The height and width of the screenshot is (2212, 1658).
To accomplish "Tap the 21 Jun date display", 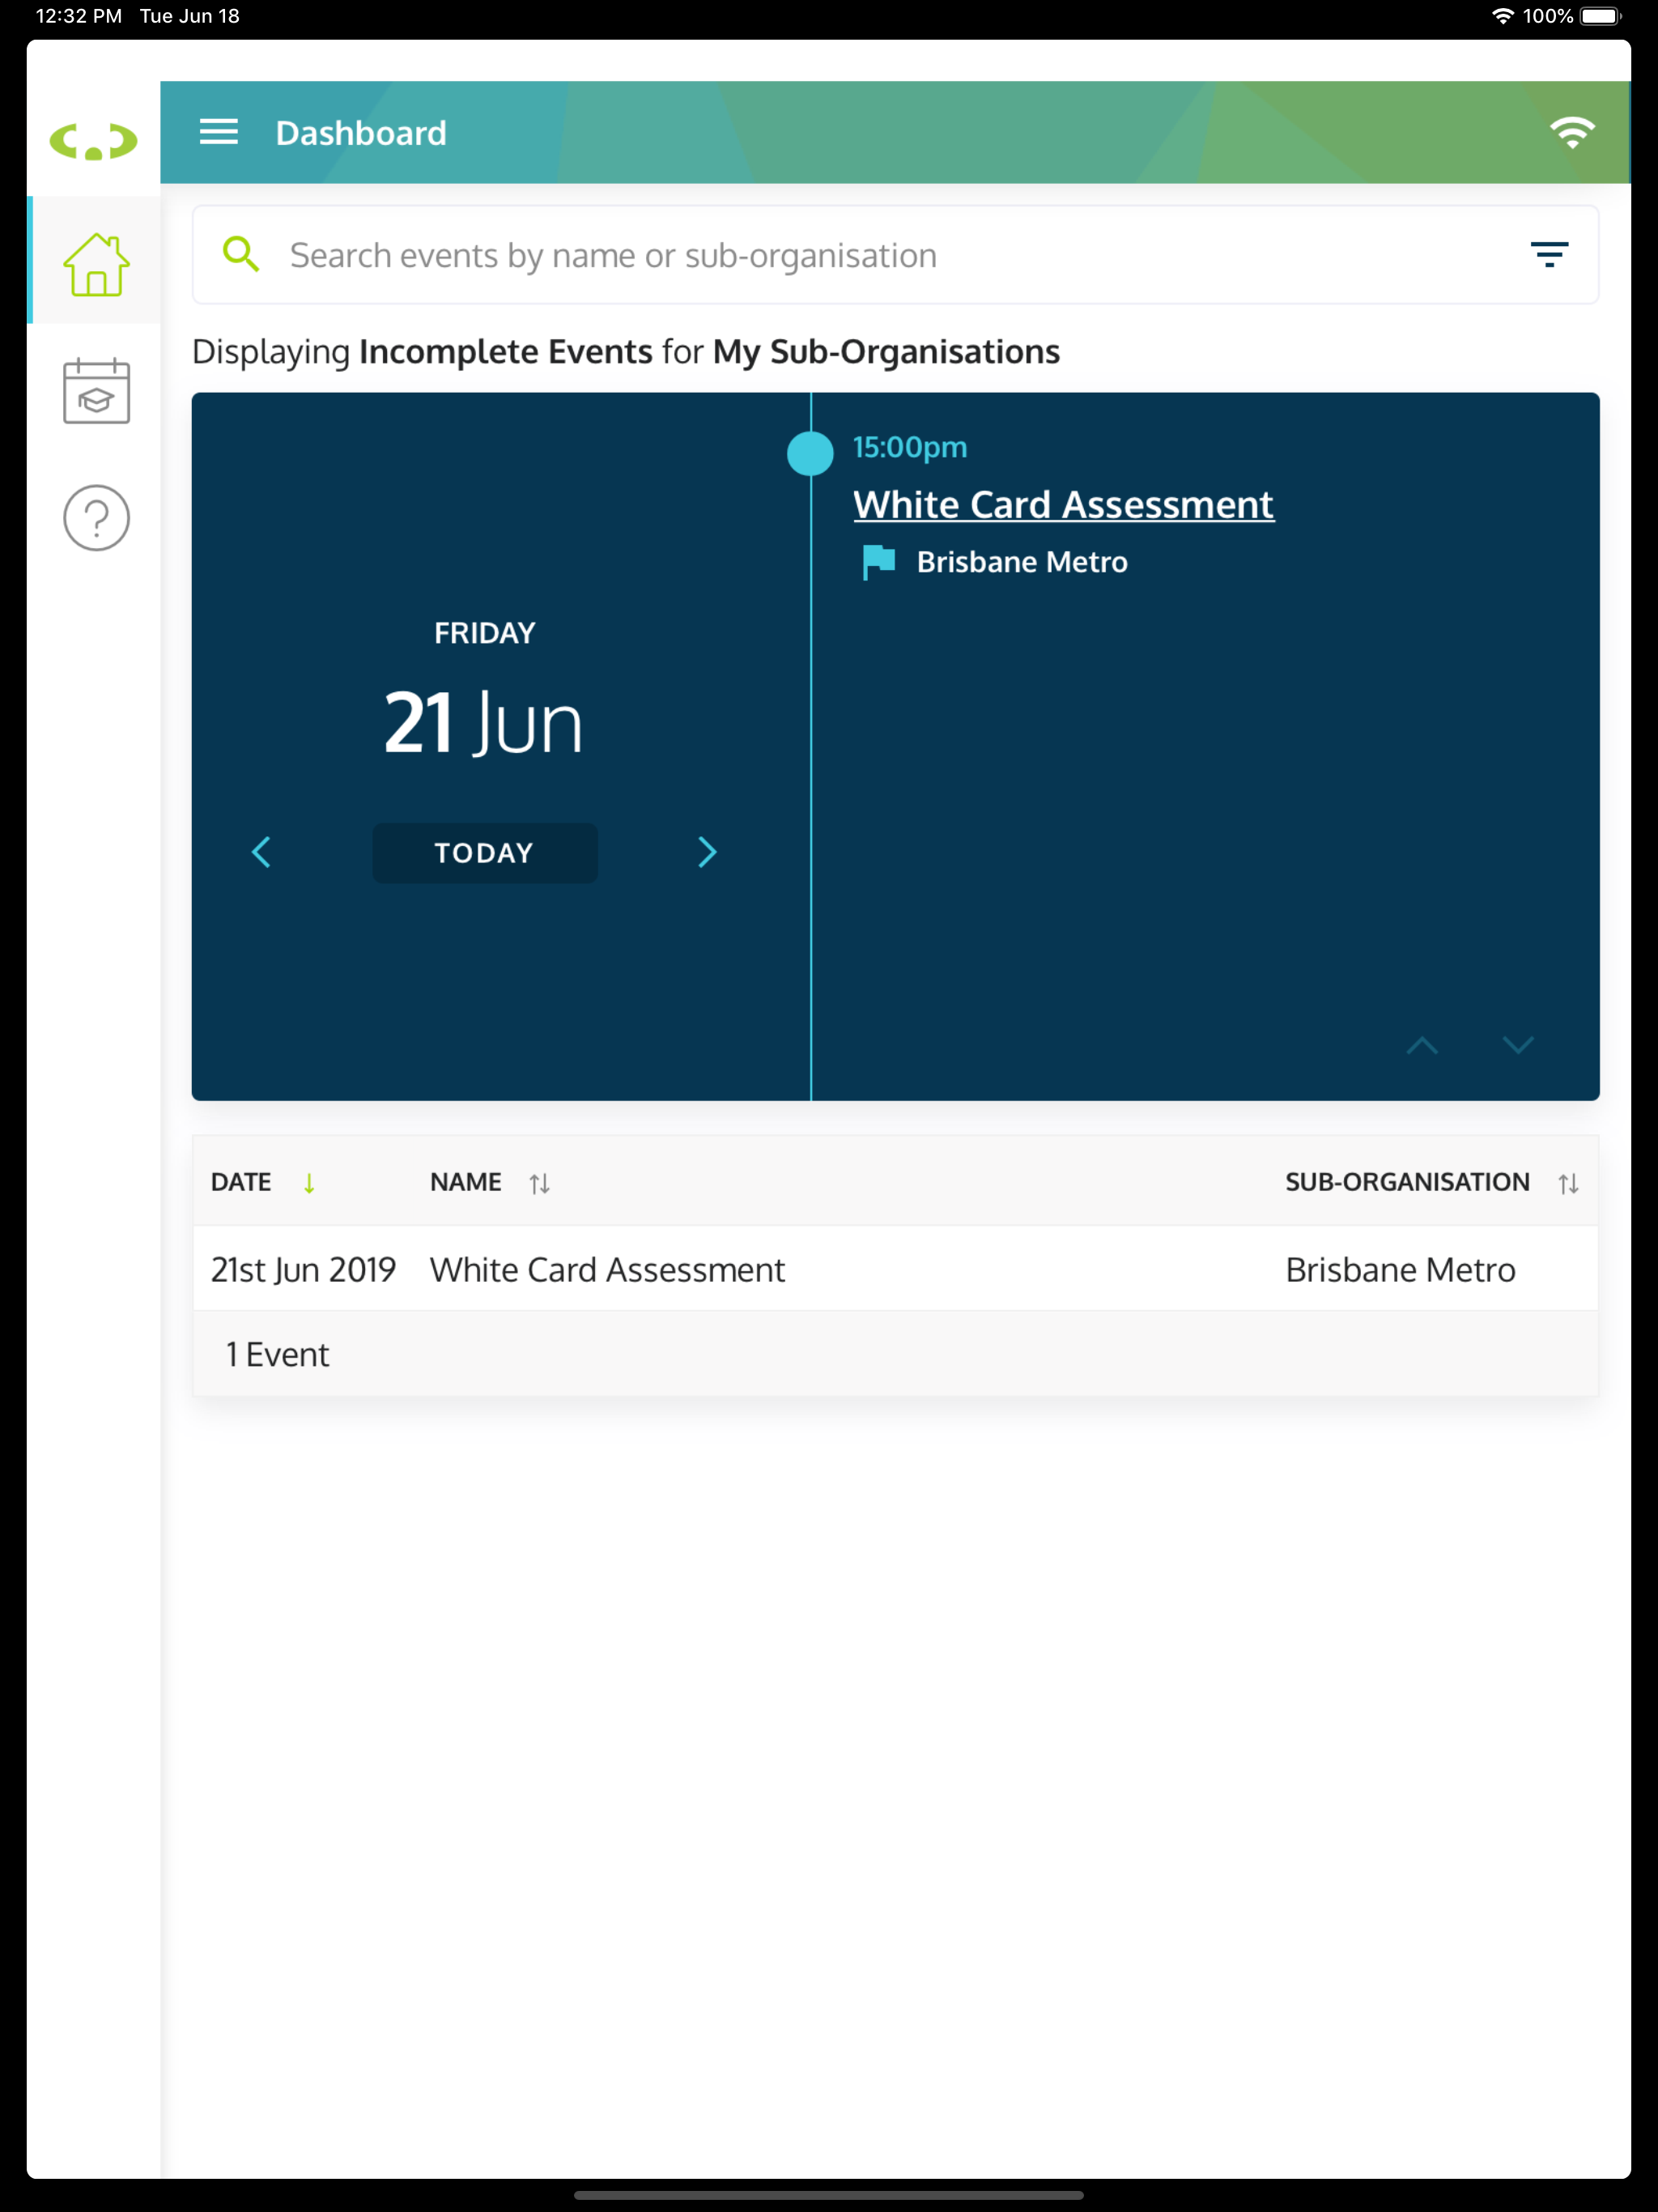I will tap(484, 722).
